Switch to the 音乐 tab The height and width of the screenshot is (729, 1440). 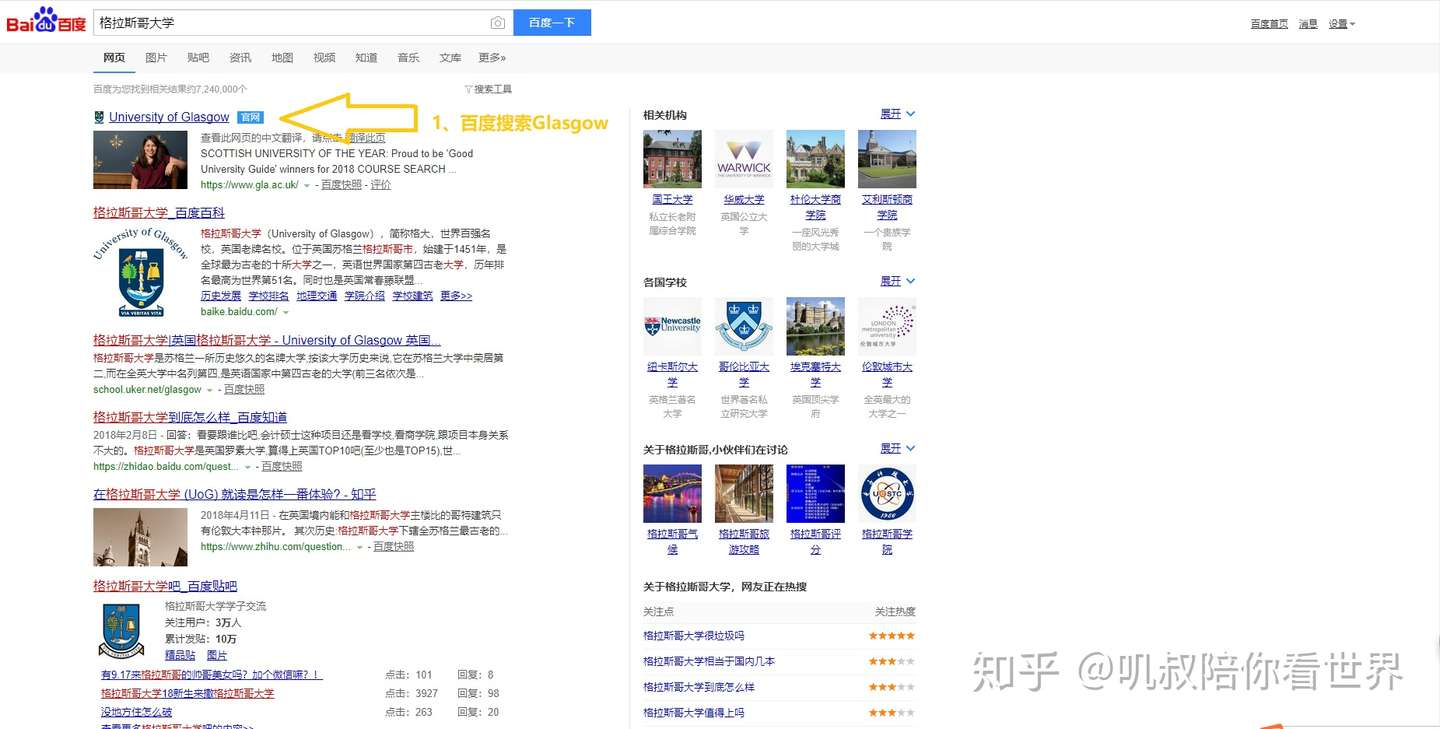click(x=408, y=58)
